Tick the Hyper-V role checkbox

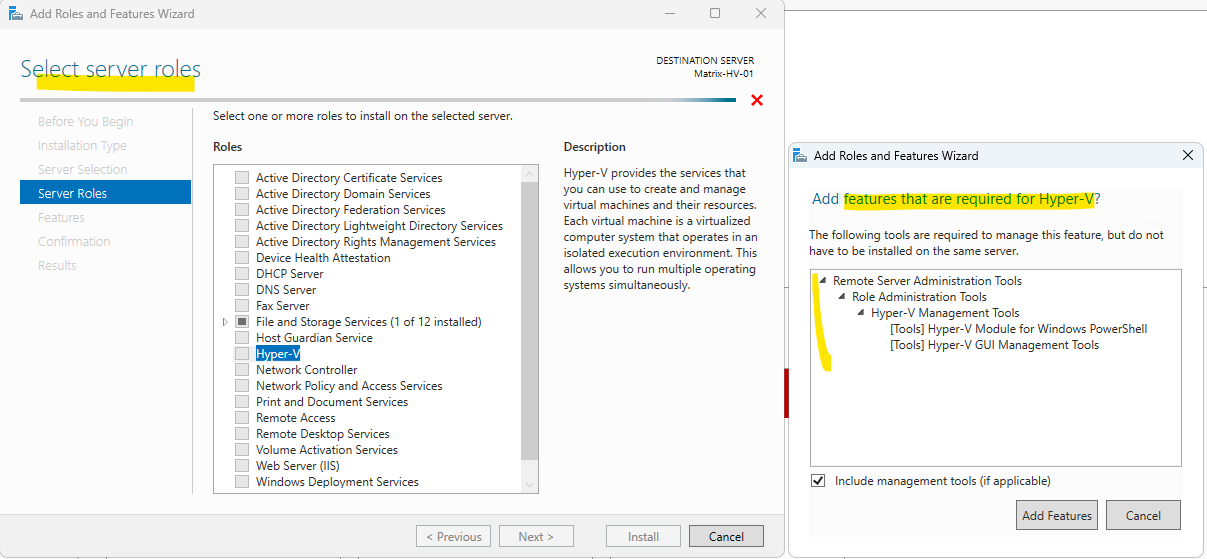(x=242, y=354)
